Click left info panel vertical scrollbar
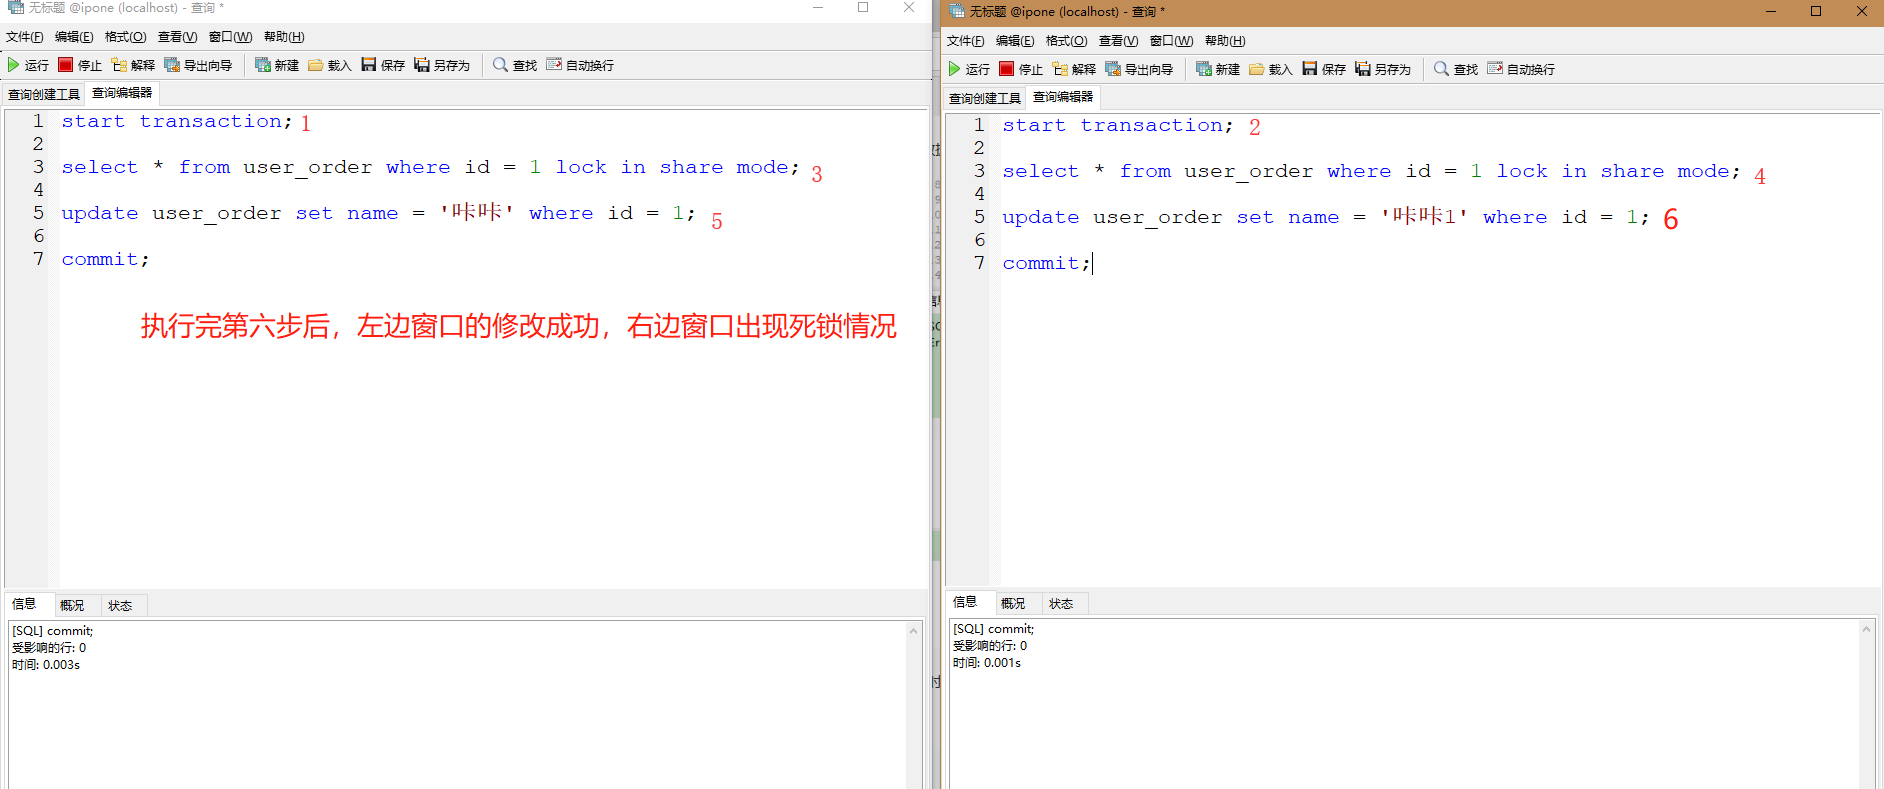 coord(914,705)
